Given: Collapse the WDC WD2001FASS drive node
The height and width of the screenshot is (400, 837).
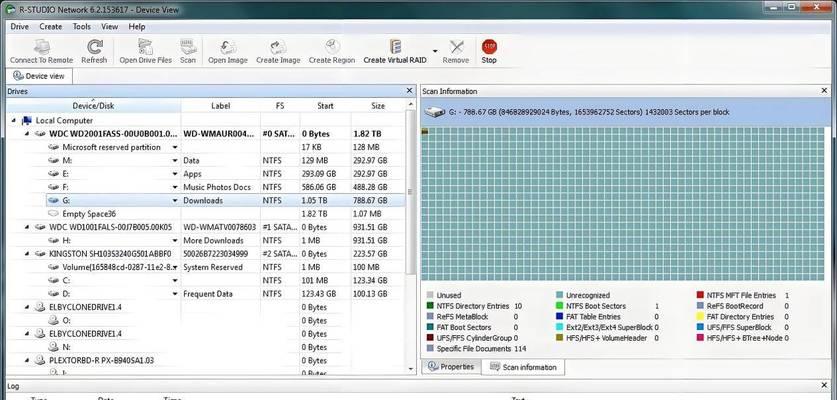Looking at the screenshot, I should click(x=27, y=134).
